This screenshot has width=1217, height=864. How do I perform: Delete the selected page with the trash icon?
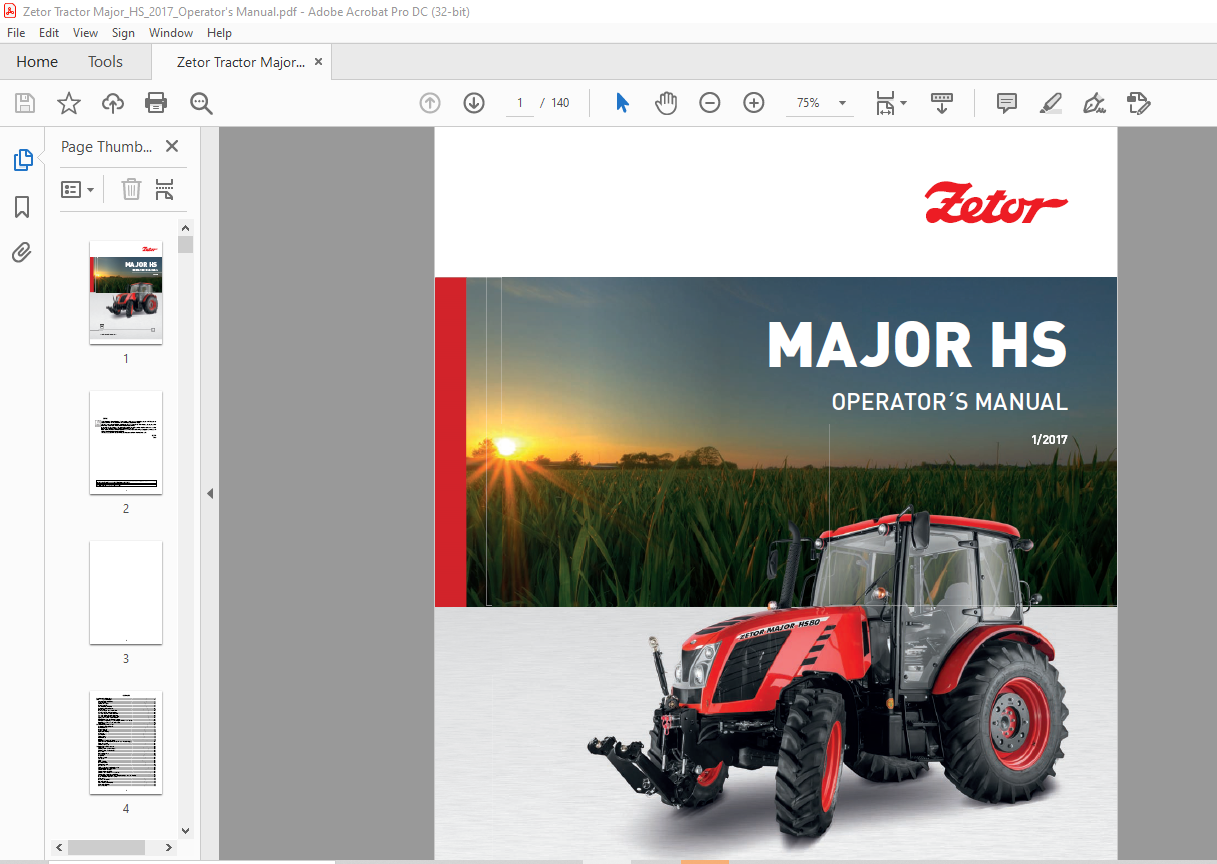(x=131, y=189)
